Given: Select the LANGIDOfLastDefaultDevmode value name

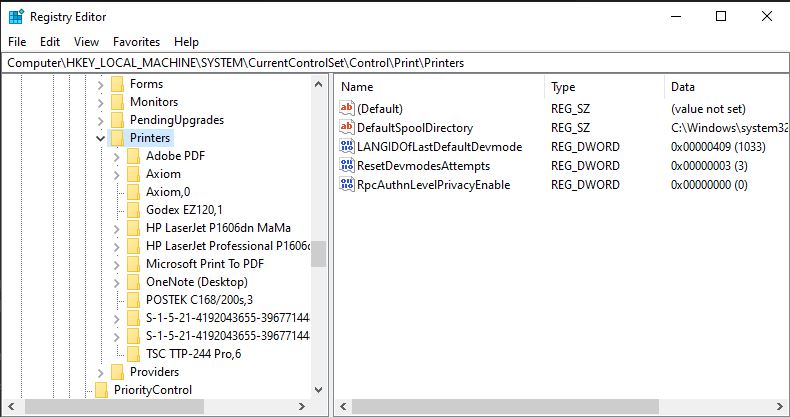Looking at the screenshot, I should 439,147.
